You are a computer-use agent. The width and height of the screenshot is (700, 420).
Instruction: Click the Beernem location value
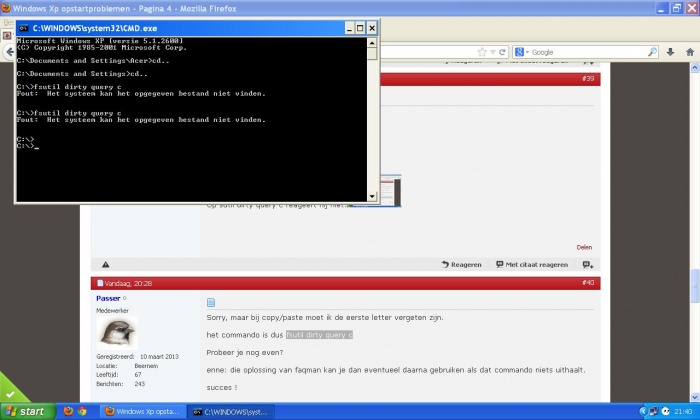[146, 366]
